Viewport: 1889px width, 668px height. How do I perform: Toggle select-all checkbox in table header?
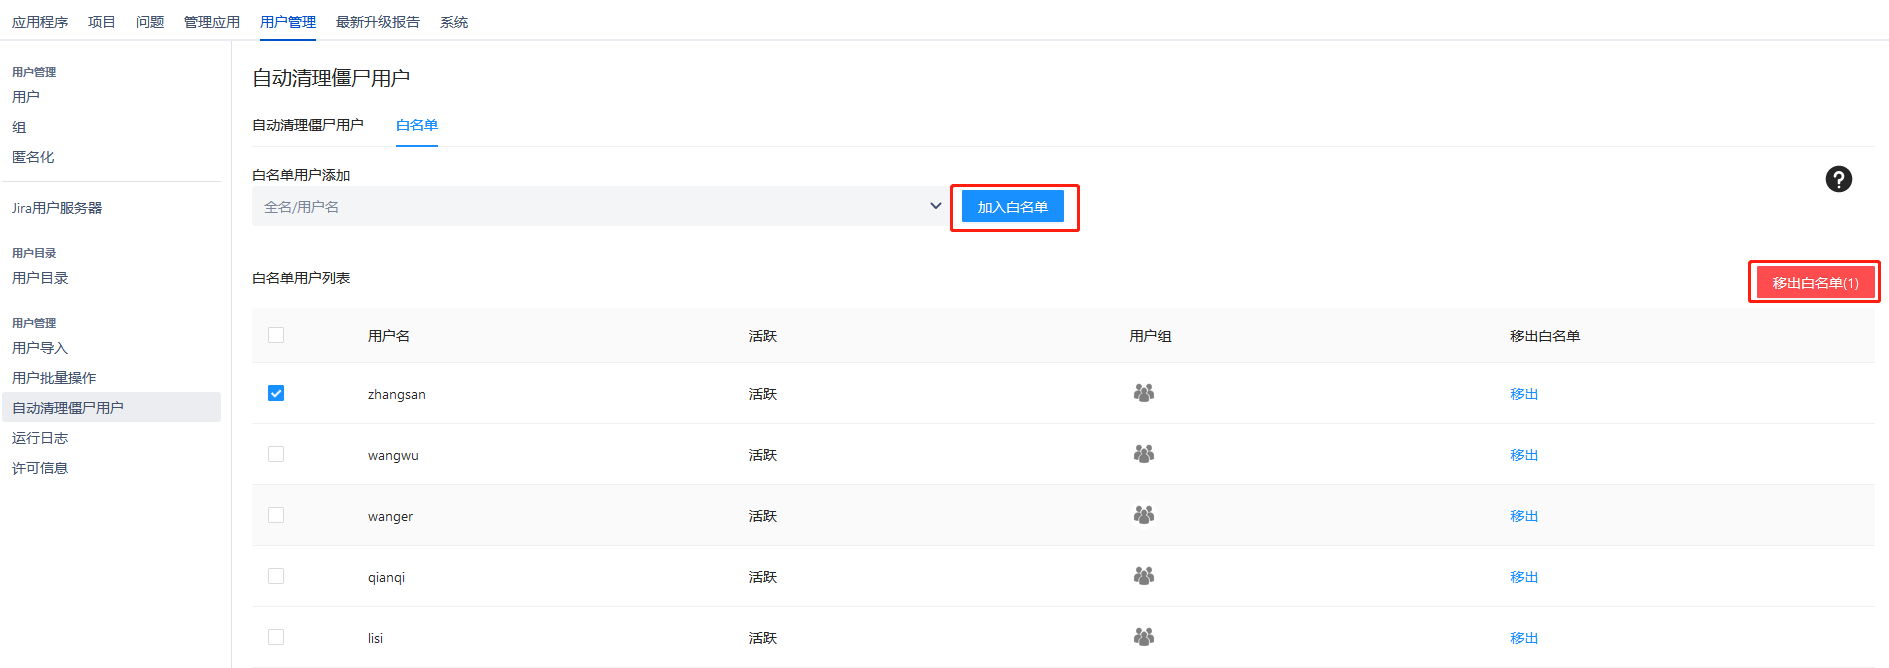(x=276, y=335)
